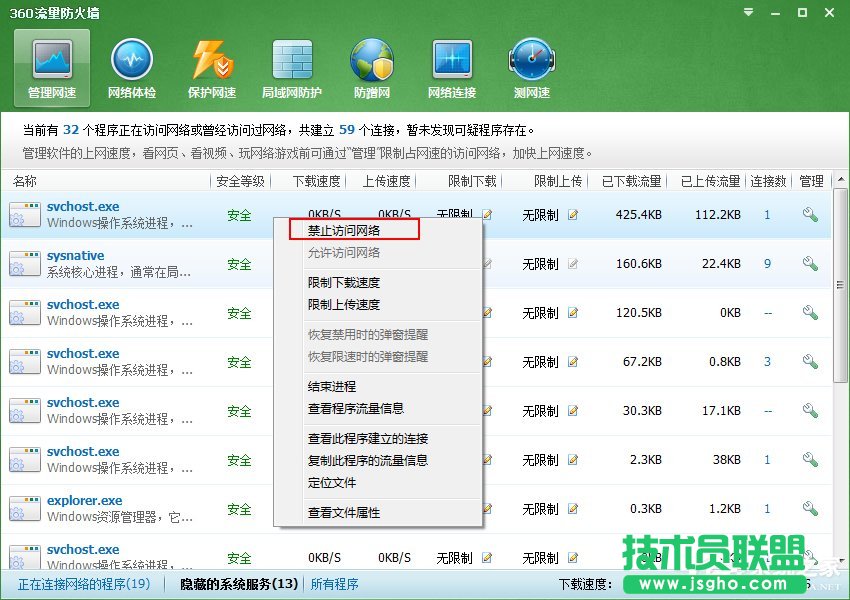
Task: Click the vertical scrollbar thumb
Action: click(841, 285)
